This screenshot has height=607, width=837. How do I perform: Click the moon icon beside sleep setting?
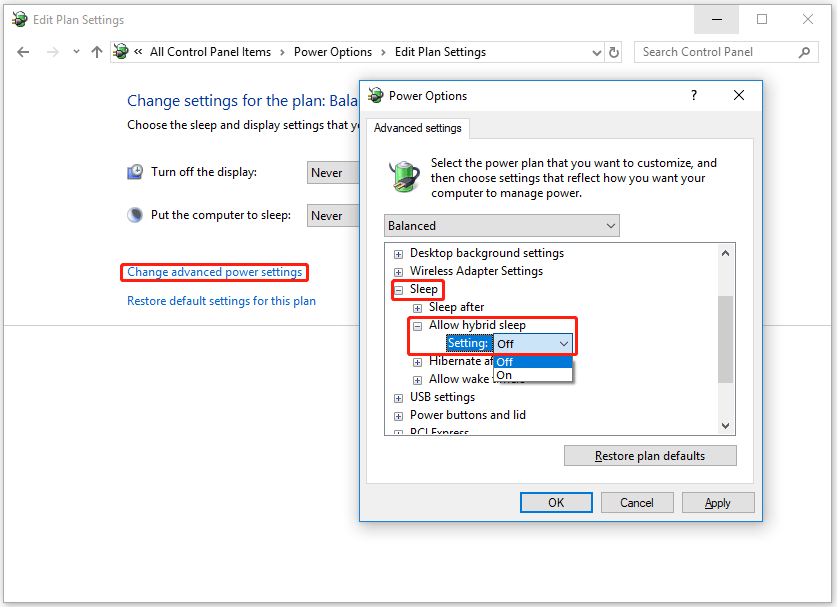click(135, 215)
